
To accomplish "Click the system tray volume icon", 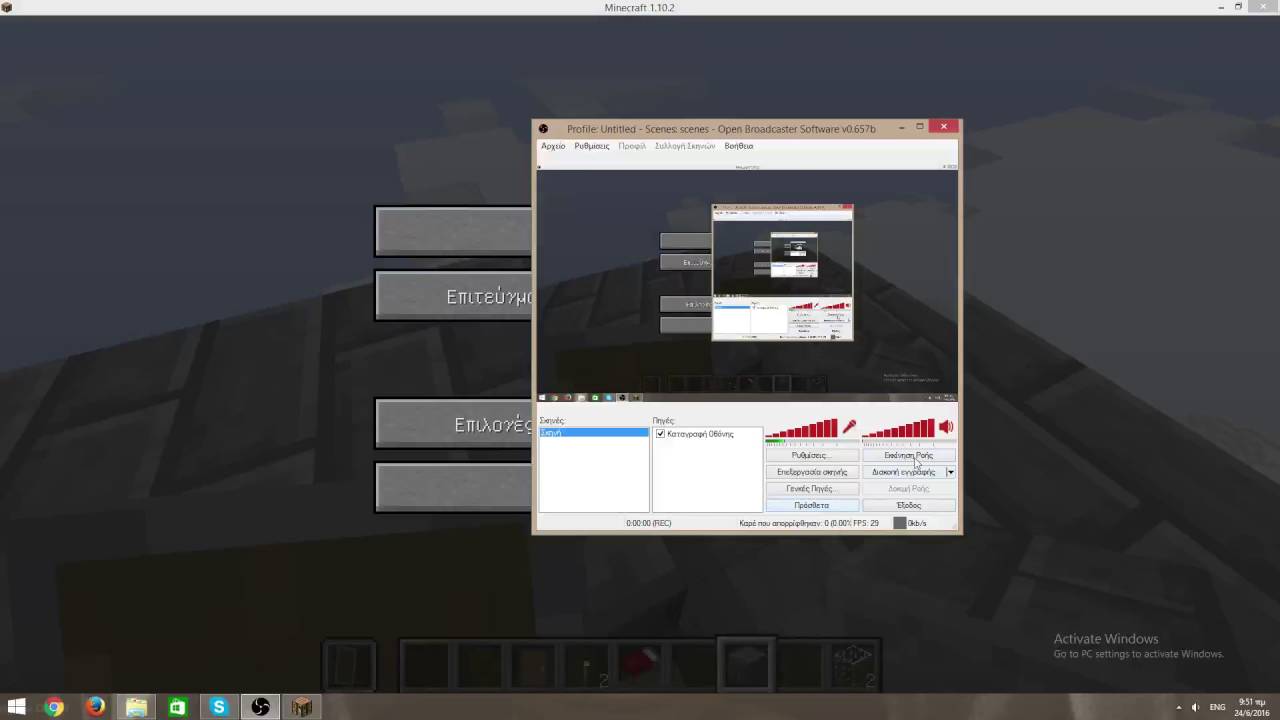I will [x=1195, y=707].
